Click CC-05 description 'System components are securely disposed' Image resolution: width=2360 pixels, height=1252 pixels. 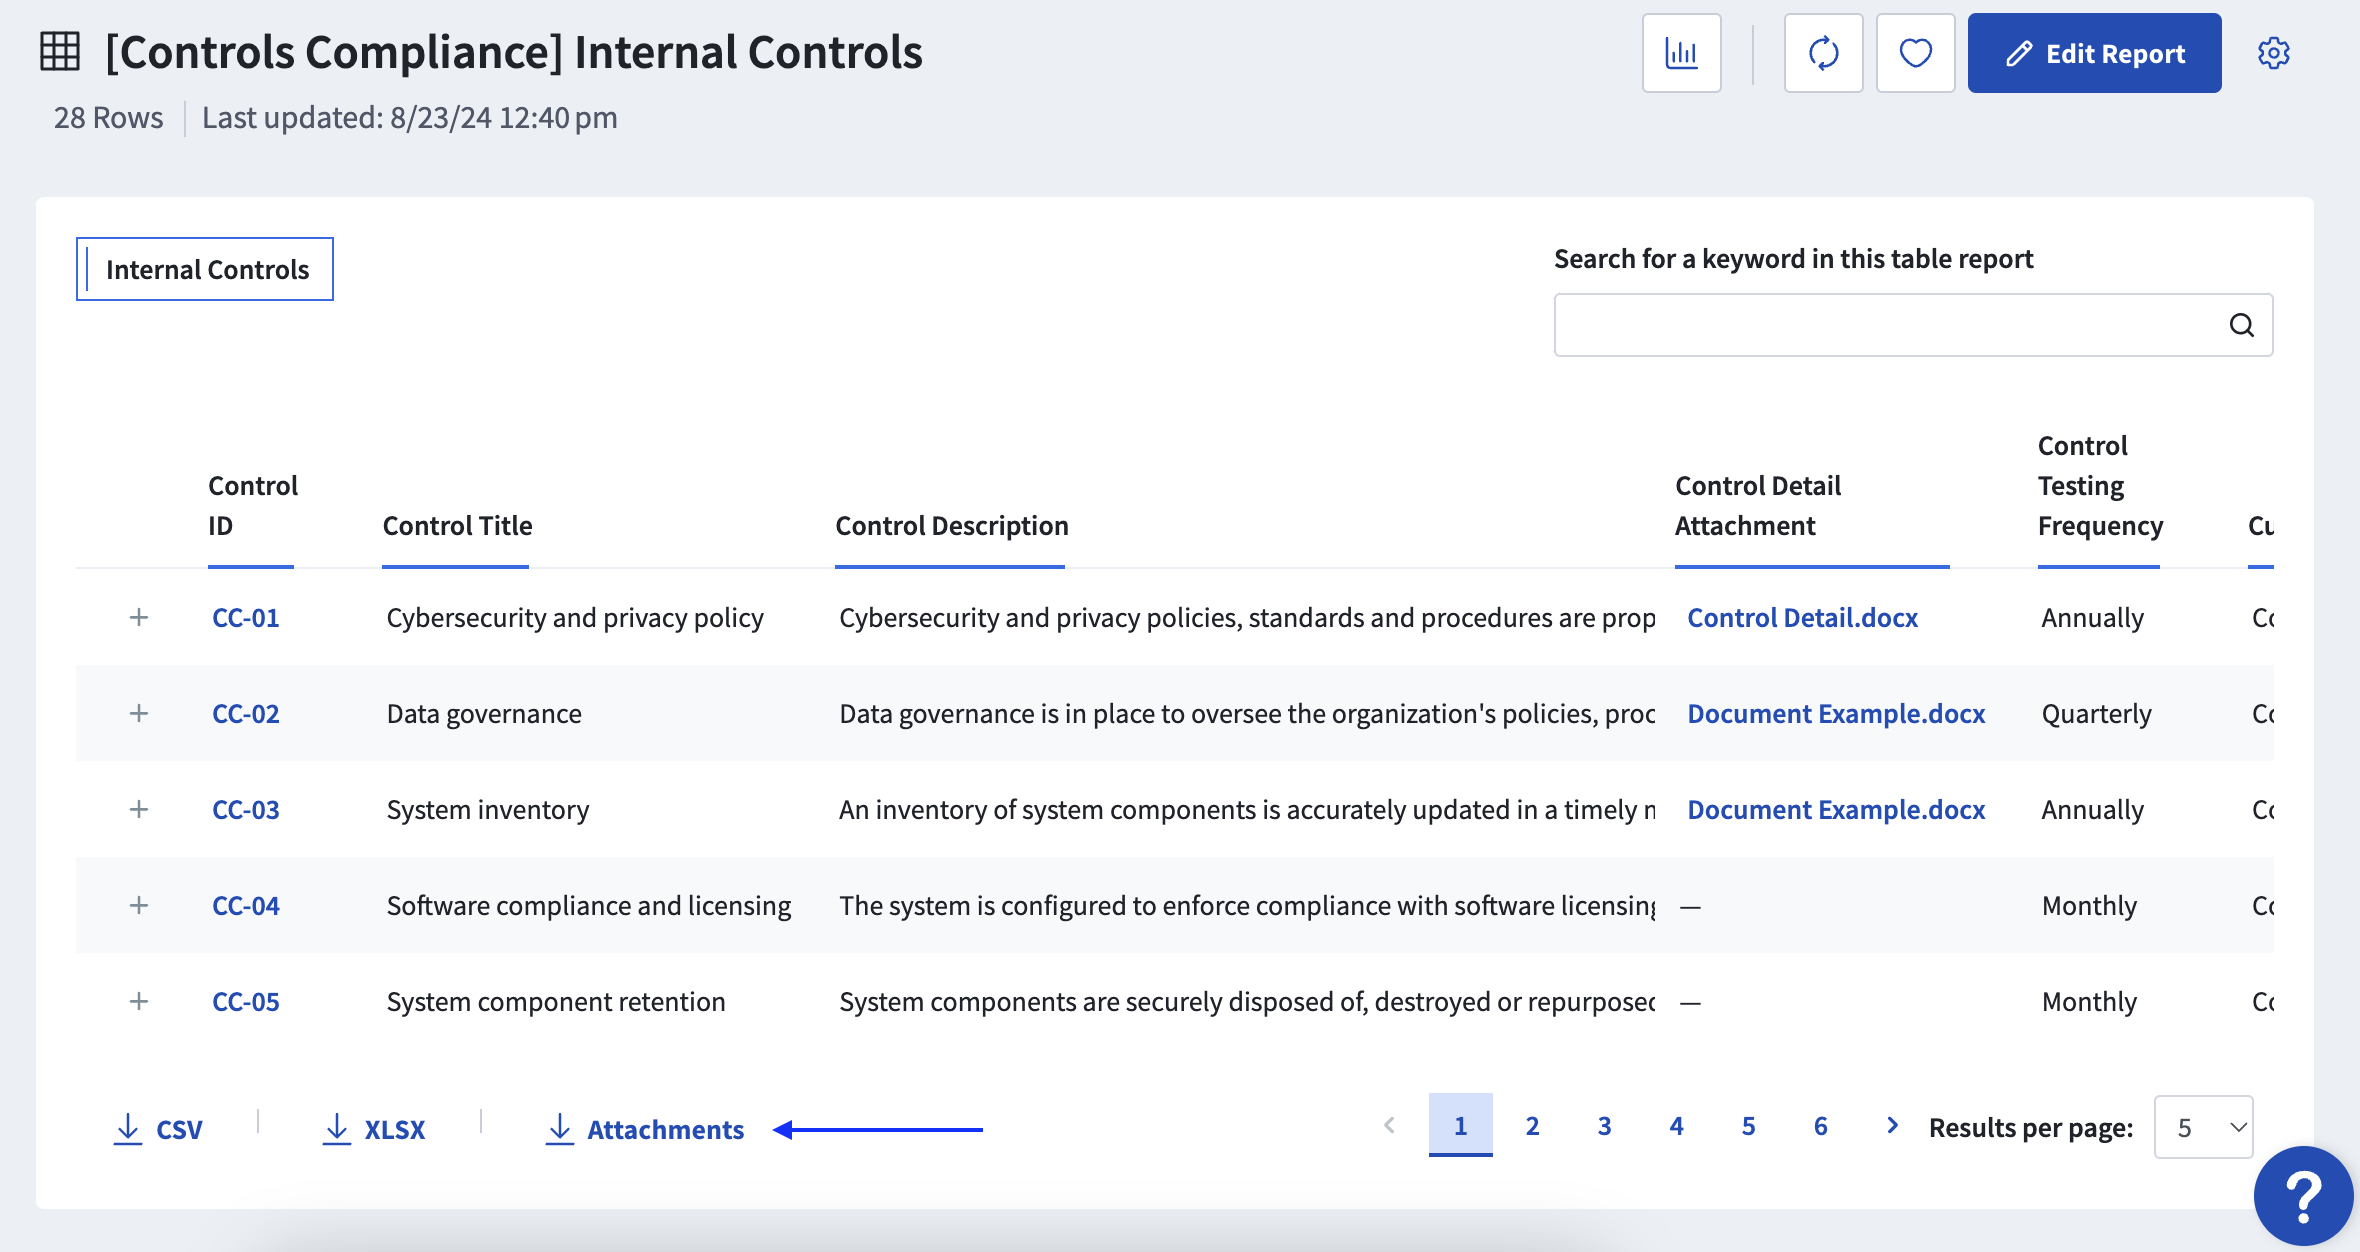1247,1002
